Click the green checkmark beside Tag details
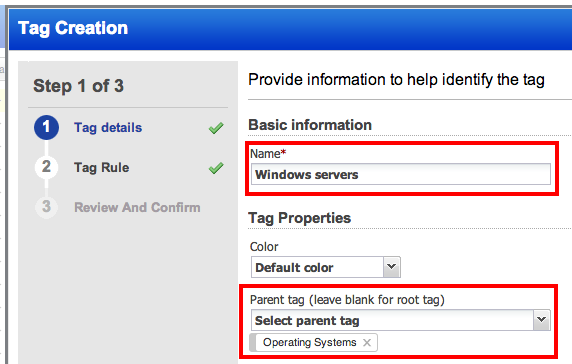This screenshot has width=572, height=364. (x=216, y=128)
